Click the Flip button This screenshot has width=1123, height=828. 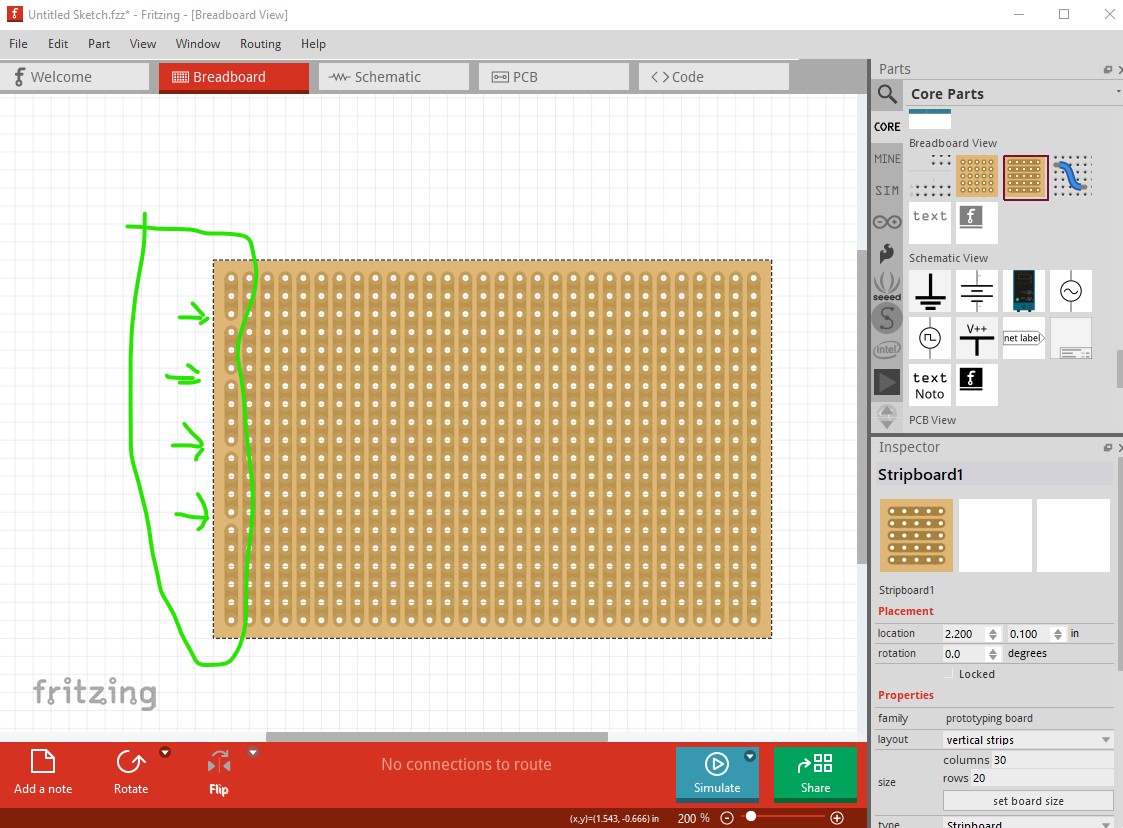coord(218,772)
